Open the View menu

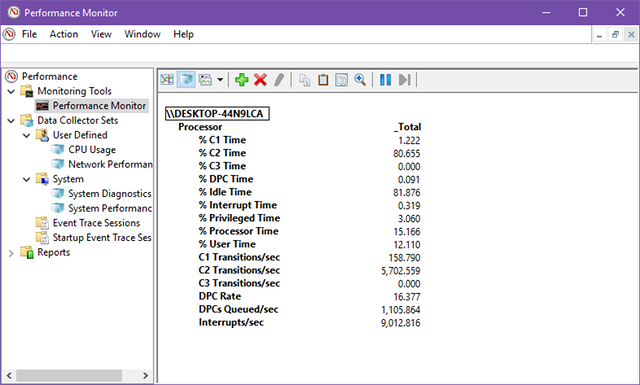pyautogui.click(x=101, y=34)
